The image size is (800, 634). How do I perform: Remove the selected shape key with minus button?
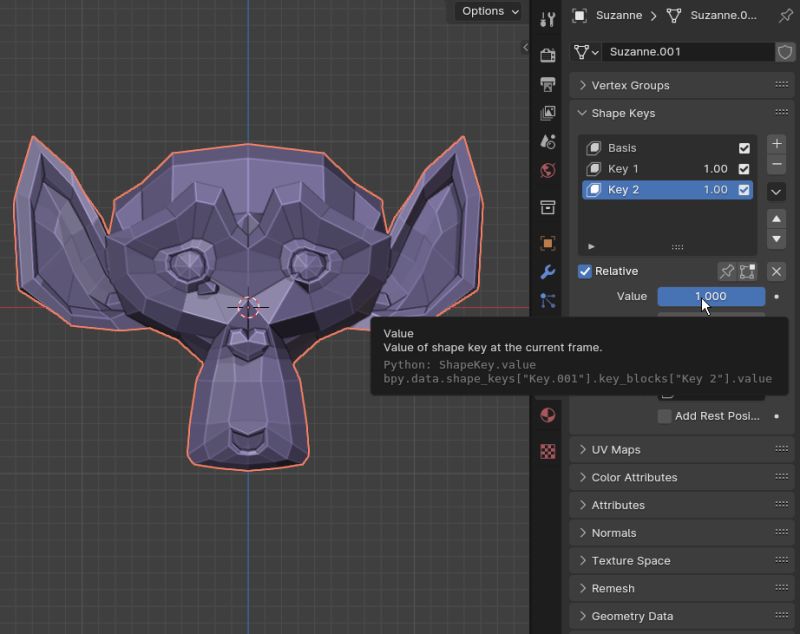click(x=777, y=166)
